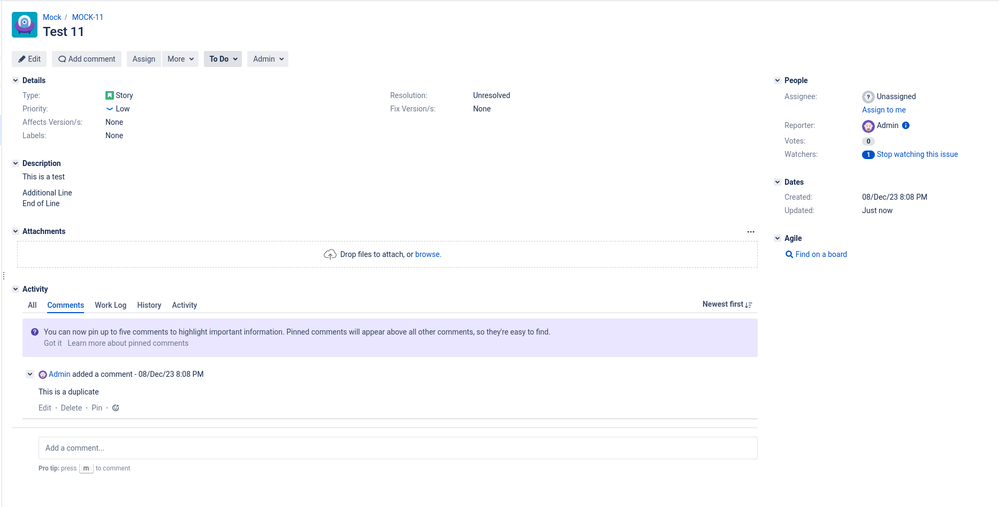Click the Affects Version/s value None
The image size is (999, 507).
click(115, 122)
